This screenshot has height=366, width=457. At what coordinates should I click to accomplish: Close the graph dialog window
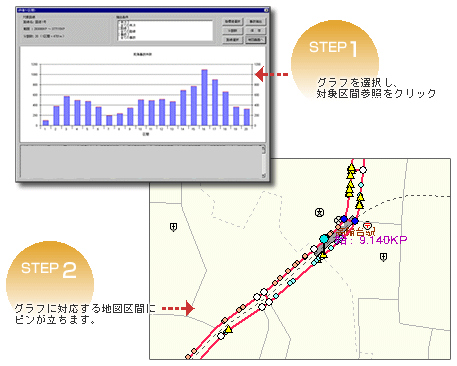[x=266, y=10]
